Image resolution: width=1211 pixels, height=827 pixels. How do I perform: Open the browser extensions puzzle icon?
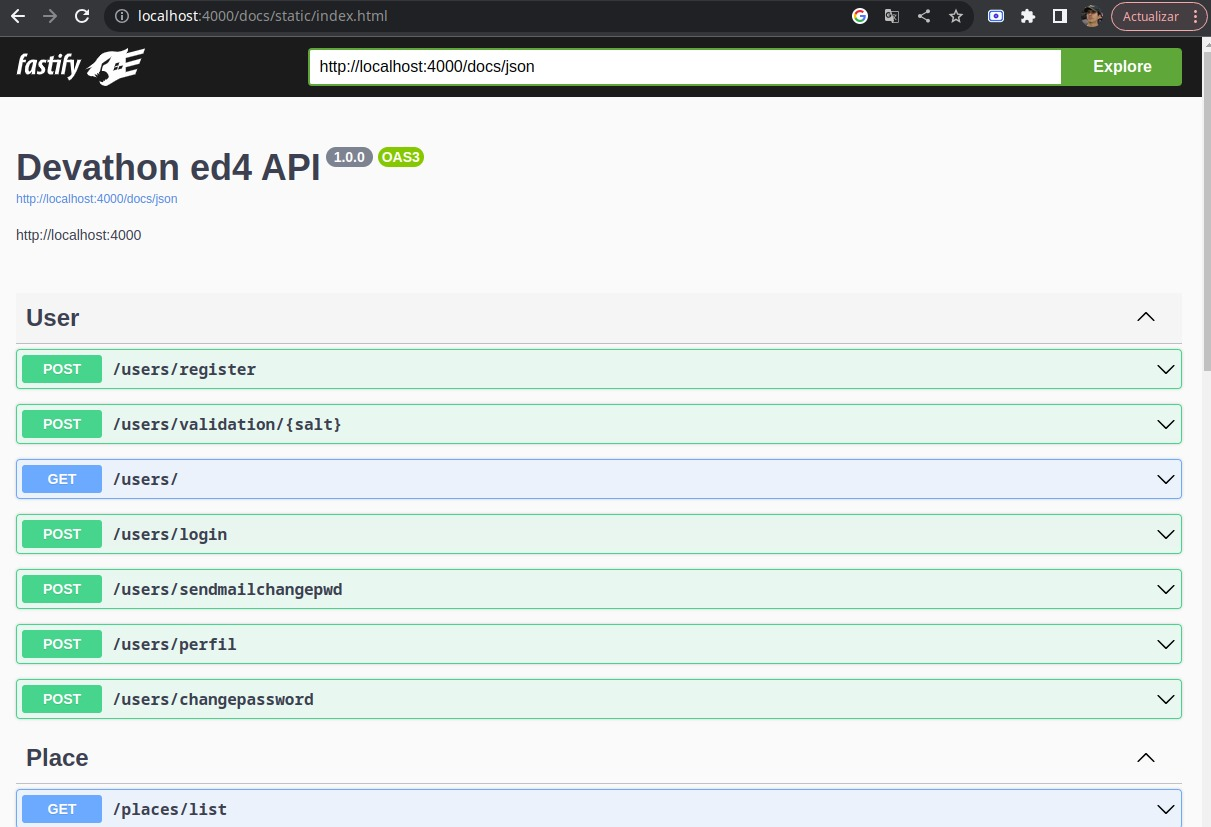[1028, 16]
